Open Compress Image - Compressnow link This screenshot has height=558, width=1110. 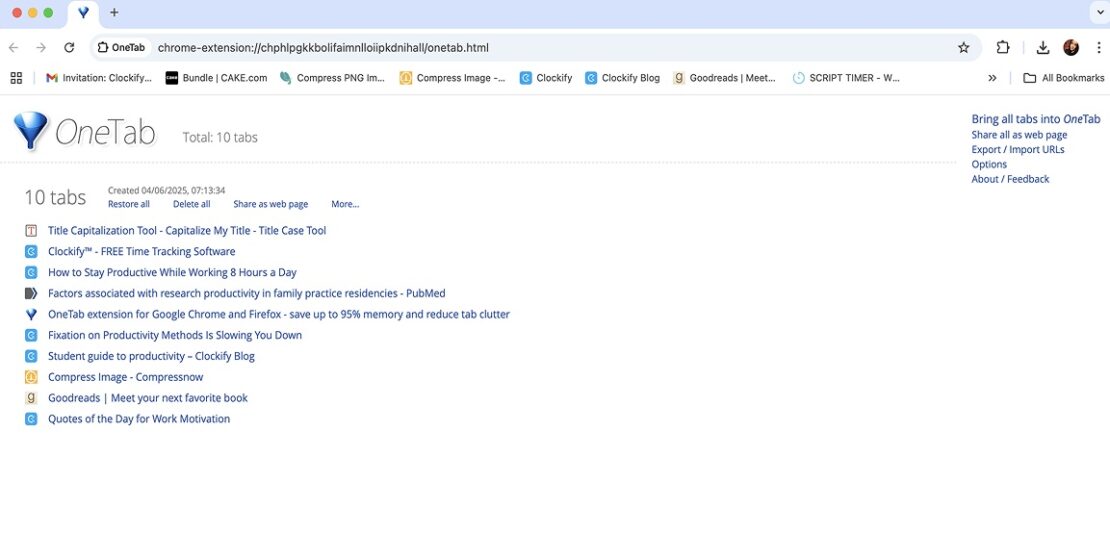point(125,377)
